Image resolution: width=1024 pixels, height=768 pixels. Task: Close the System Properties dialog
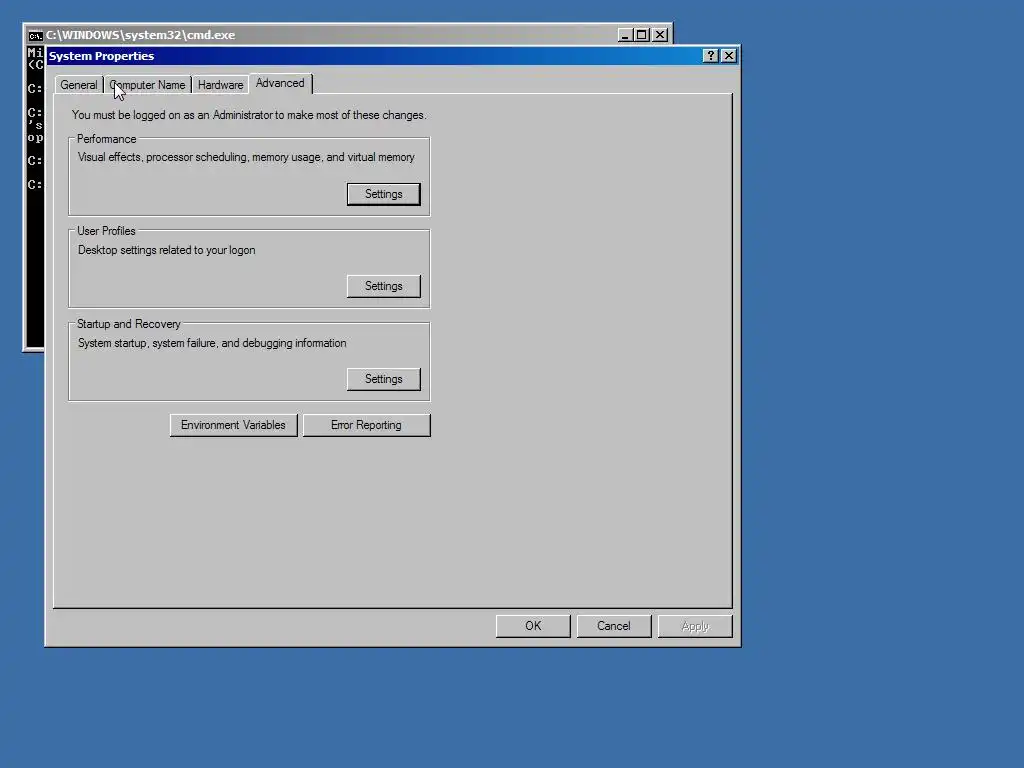729,56
